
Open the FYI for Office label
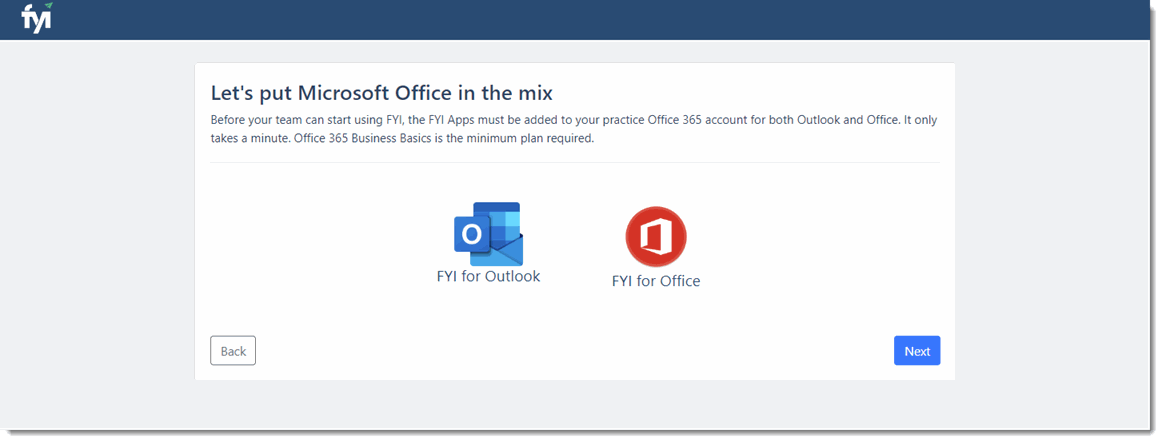[x=656, y=281]
